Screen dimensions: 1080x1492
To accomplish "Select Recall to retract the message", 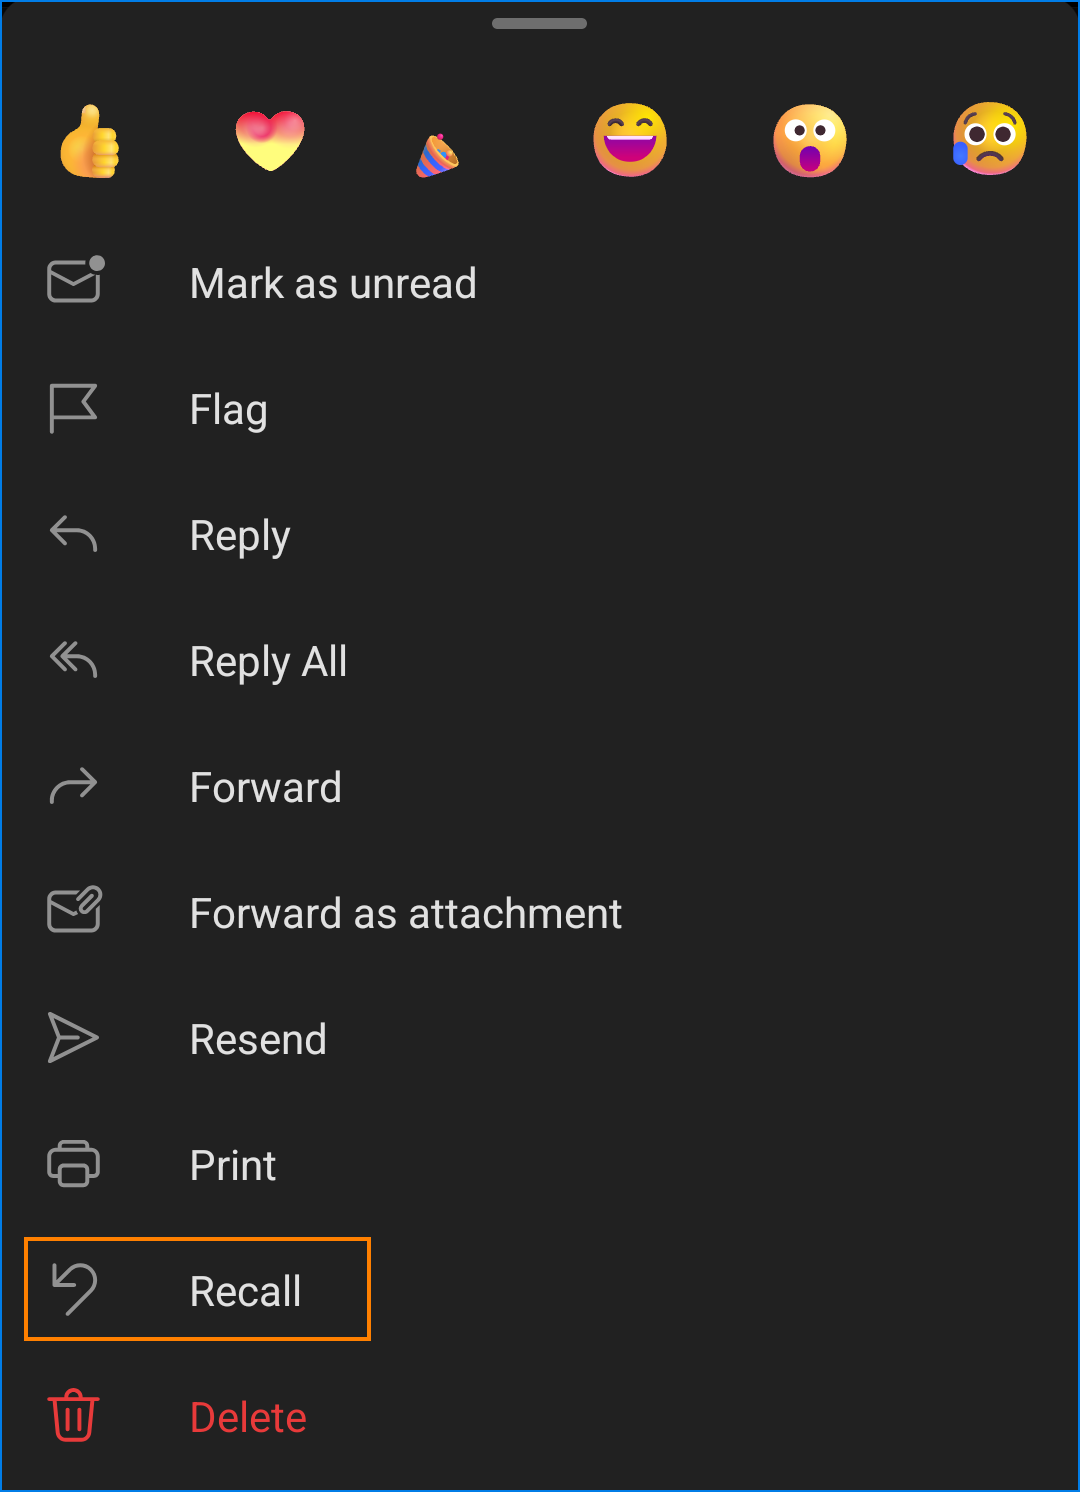I will coord(245,1291).
